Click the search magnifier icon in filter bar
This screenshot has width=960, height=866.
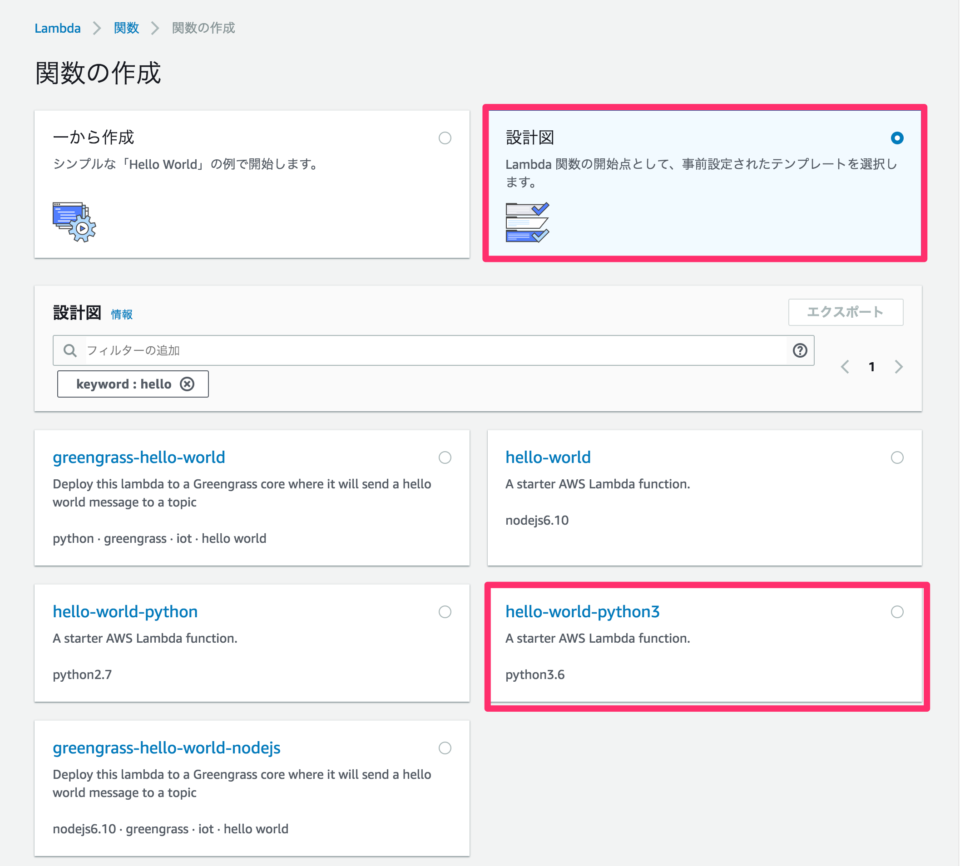pos(69,350)
